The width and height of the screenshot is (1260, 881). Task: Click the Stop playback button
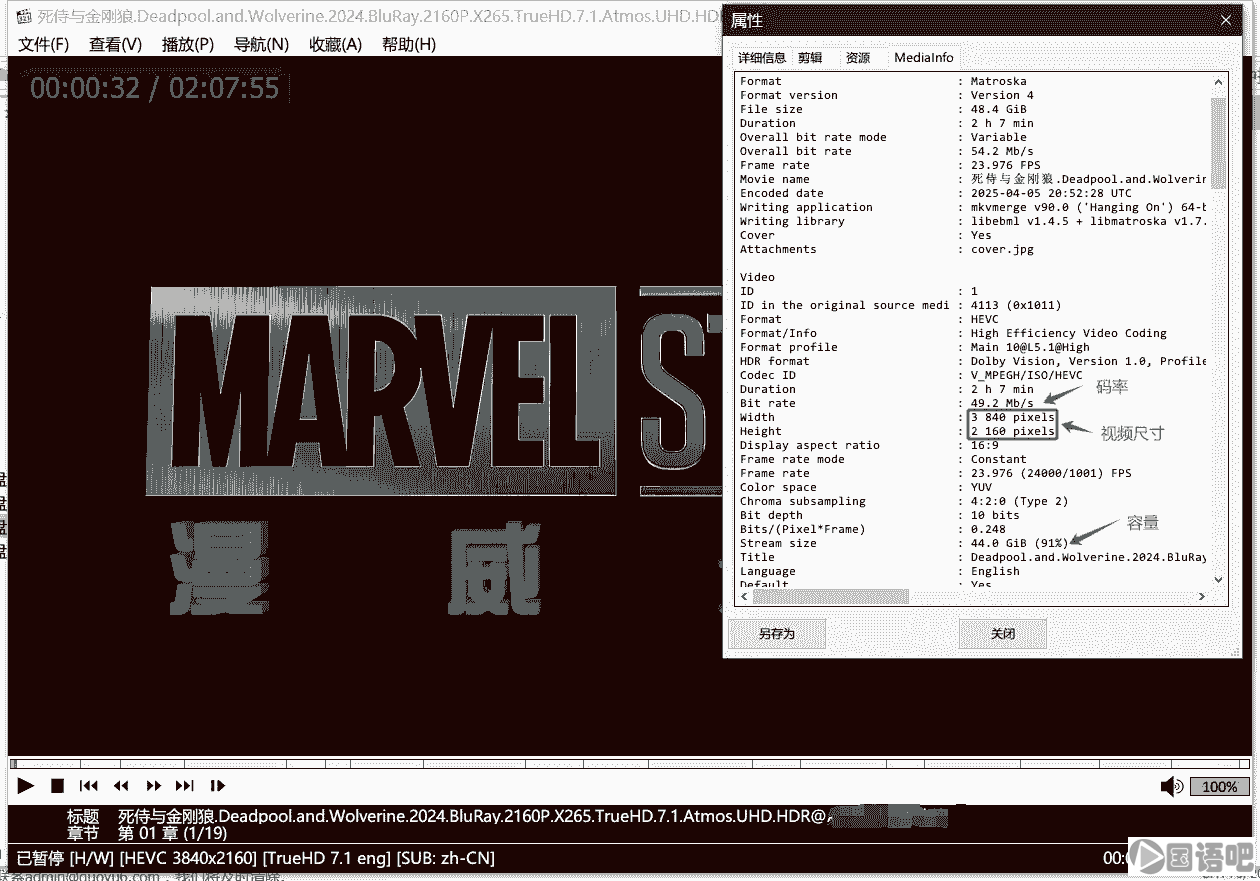pos(58,786)
